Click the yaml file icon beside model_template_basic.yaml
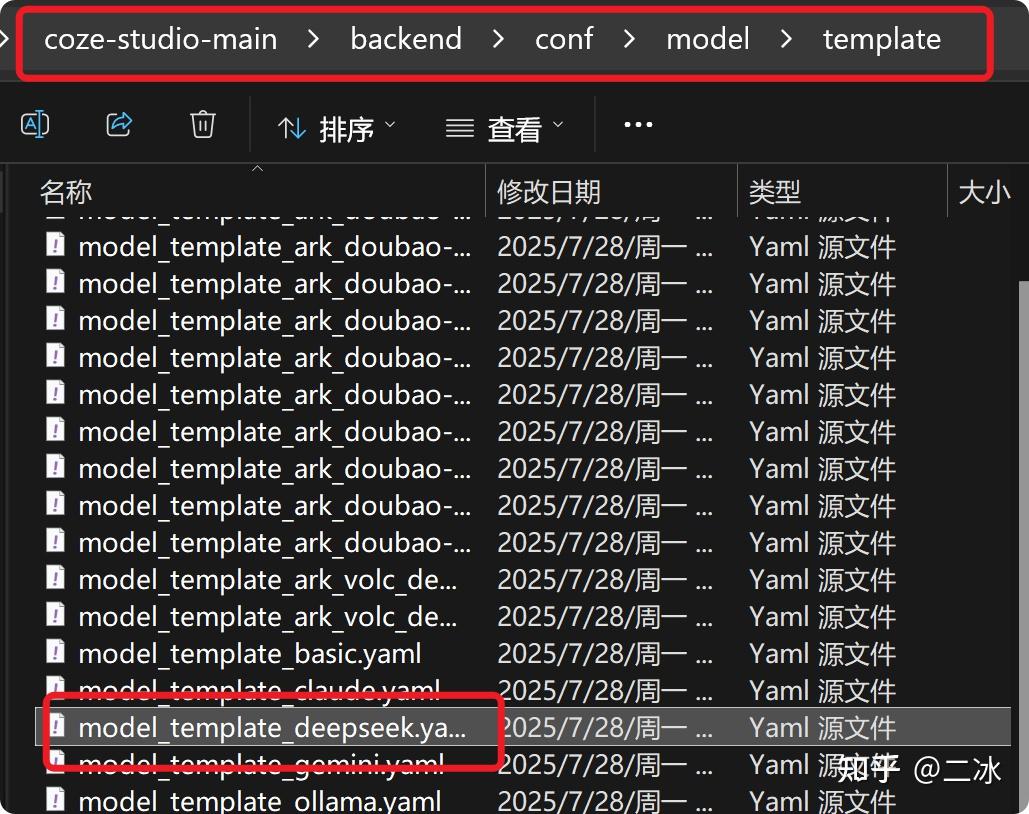 tap(55, 653)
